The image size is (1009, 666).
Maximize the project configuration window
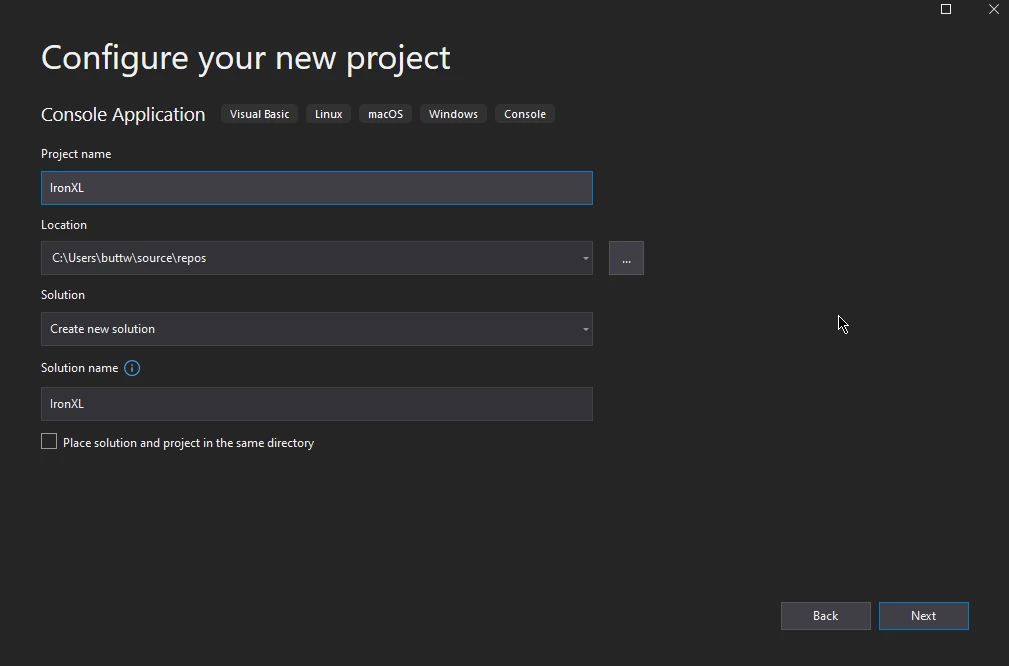(946, 9)
